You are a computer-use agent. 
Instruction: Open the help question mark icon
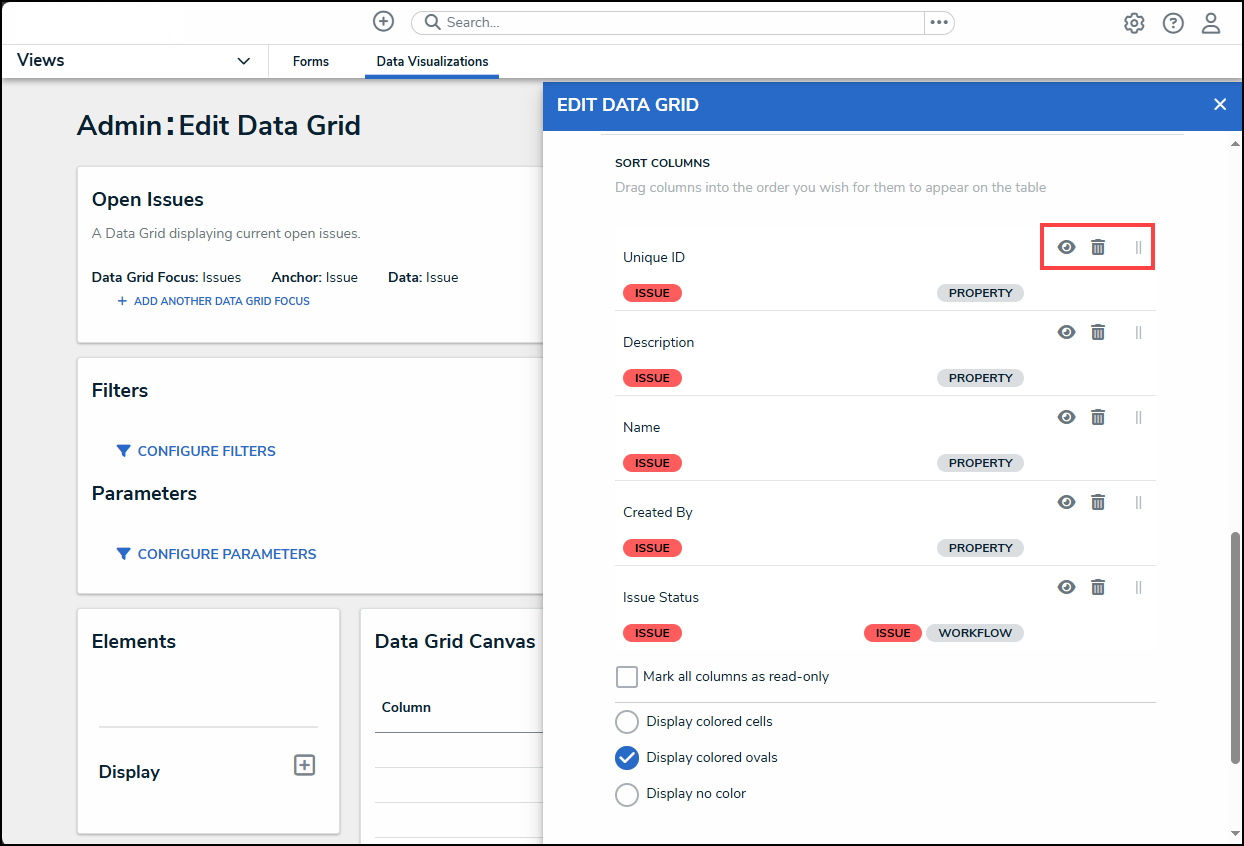(1173, 23)
